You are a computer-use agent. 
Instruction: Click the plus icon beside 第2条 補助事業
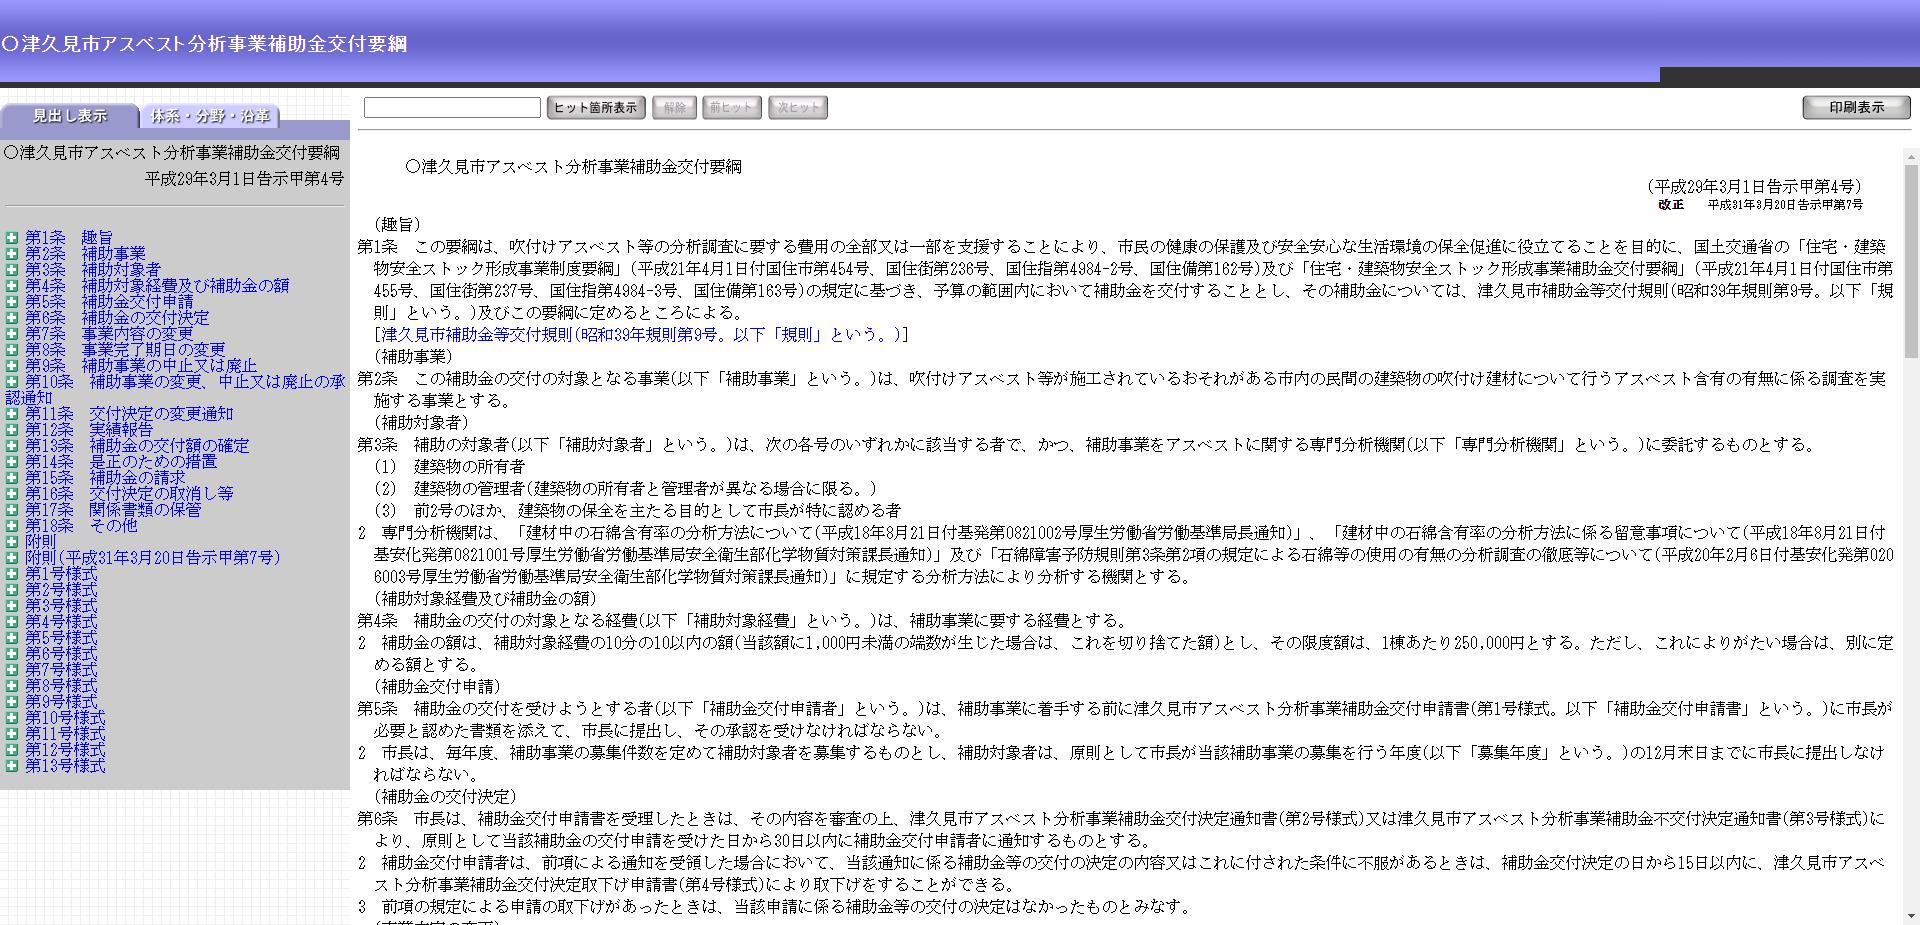tap(12, 253)
